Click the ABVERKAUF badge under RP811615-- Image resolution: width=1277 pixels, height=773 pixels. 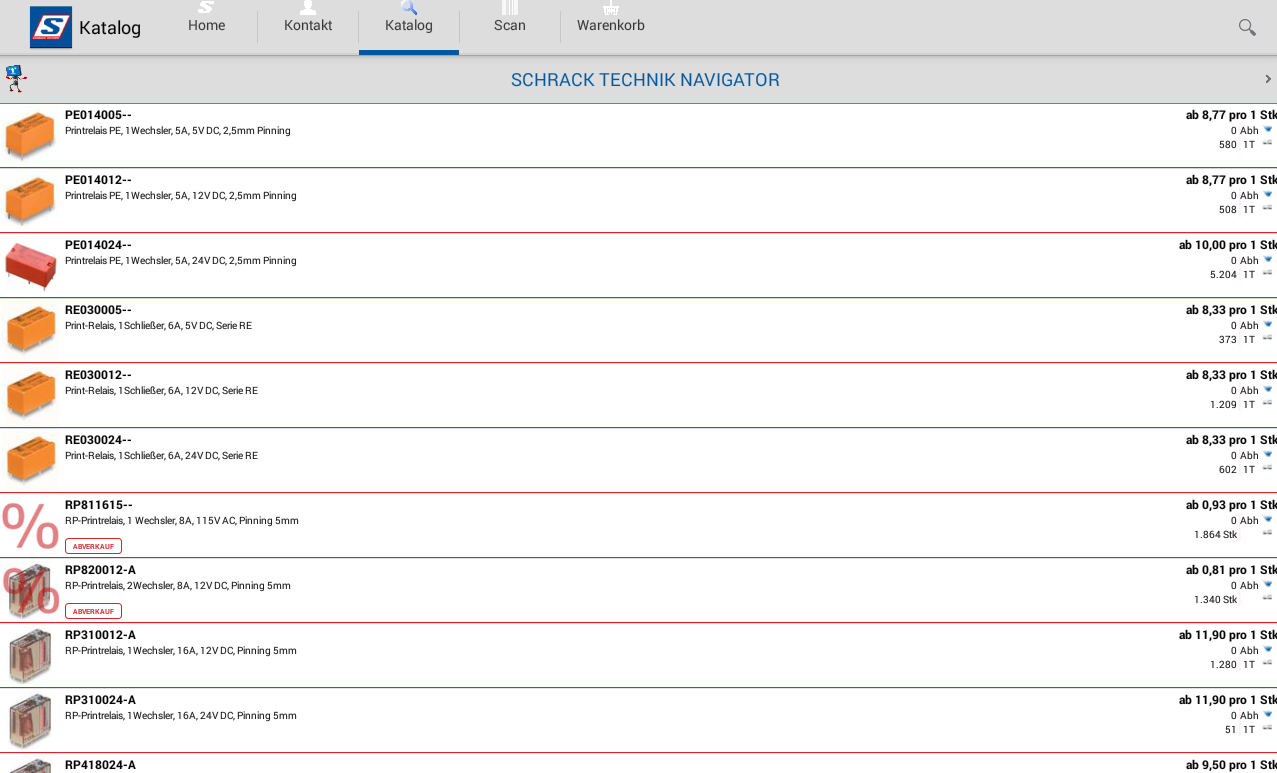coord(93,546)
